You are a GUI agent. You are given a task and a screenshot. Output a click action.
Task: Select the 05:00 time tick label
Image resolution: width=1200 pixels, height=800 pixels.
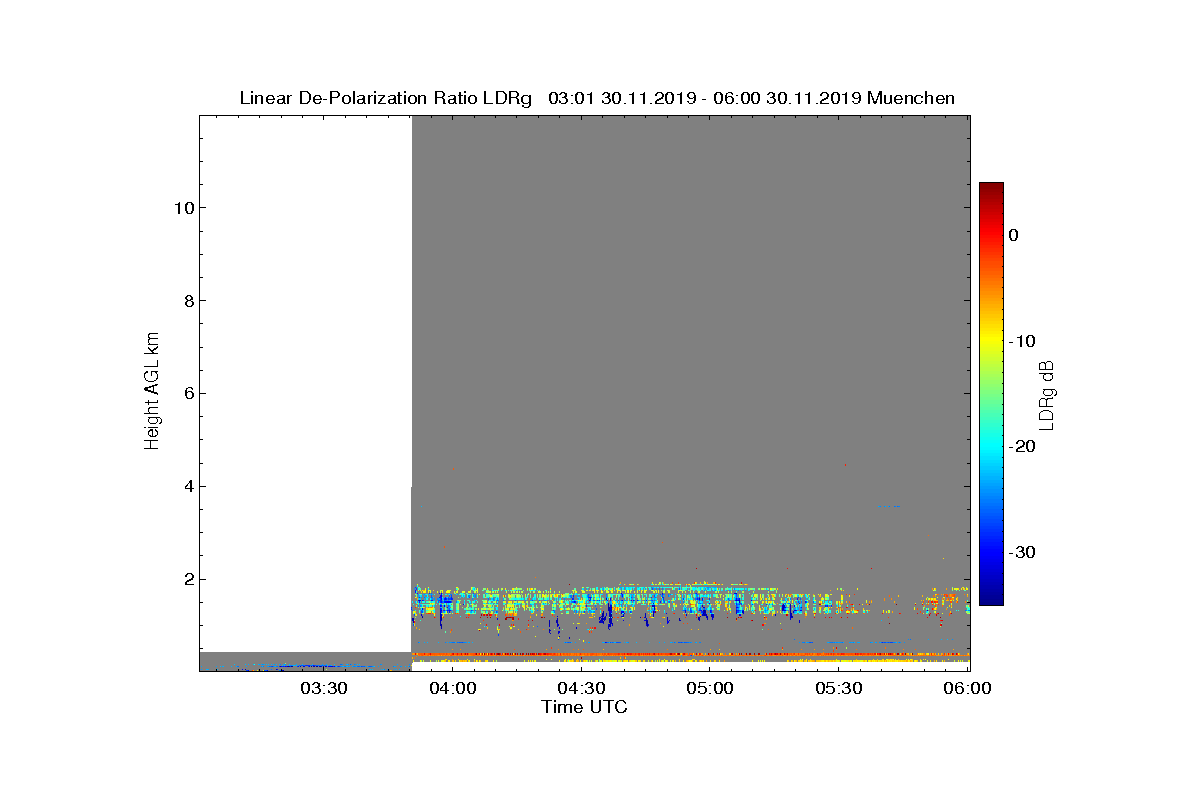712,688
